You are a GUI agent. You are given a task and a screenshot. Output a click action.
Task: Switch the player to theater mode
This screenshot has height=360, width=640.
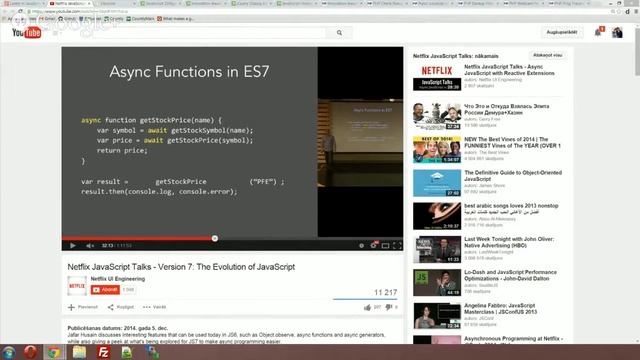[x=385, y=245]
